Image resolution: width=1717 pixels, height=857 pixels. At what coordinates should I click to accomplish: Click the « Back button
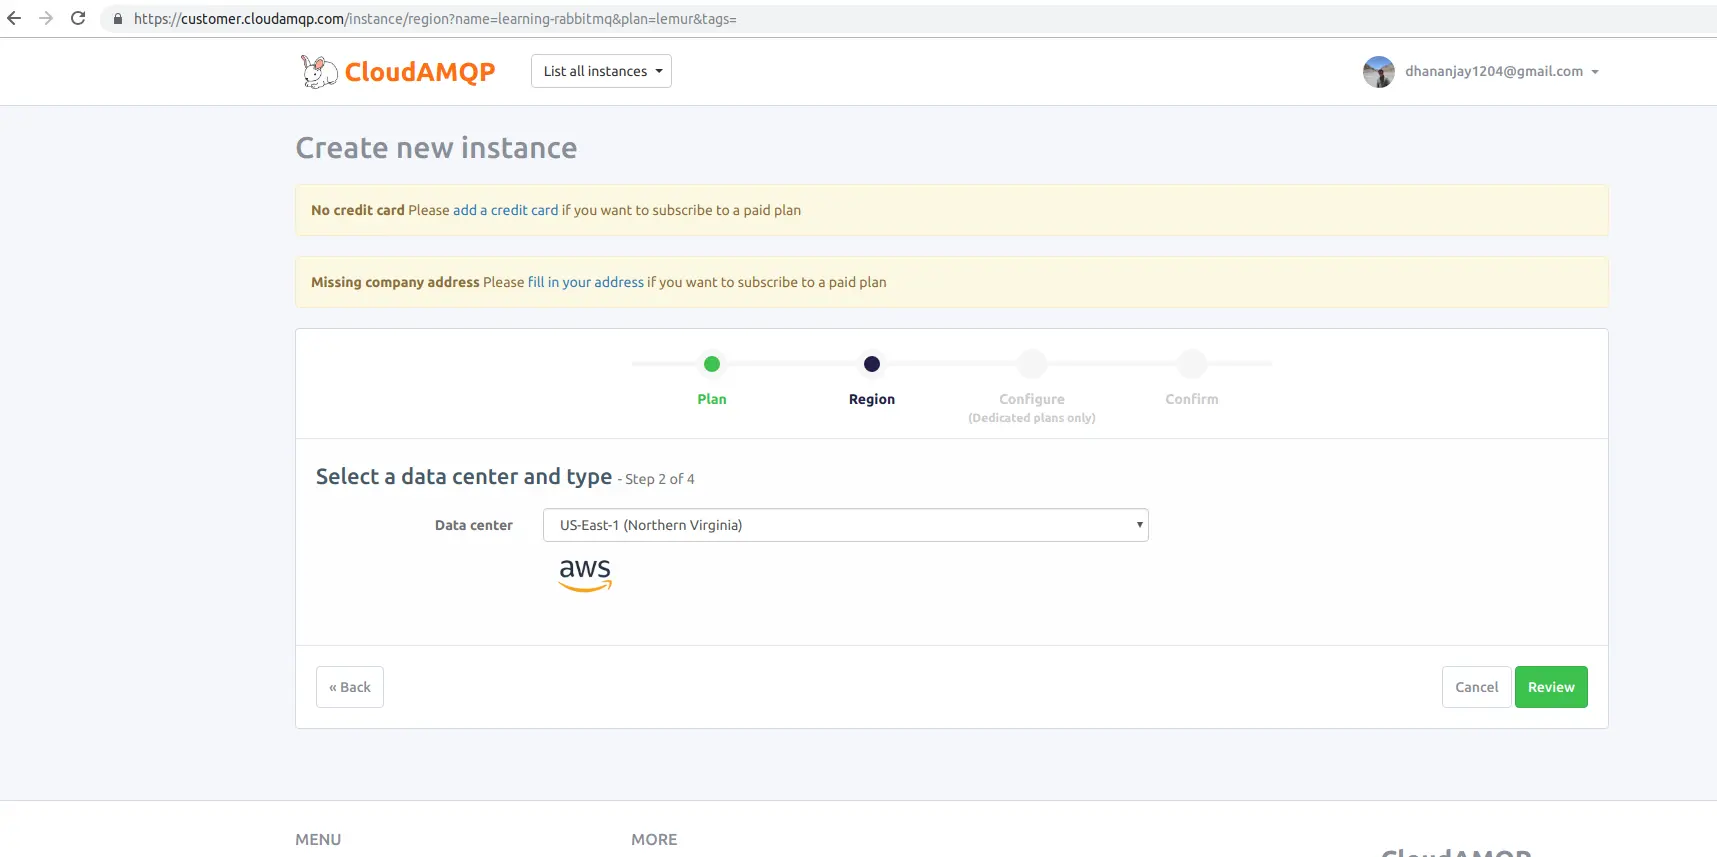coord(350,687)
